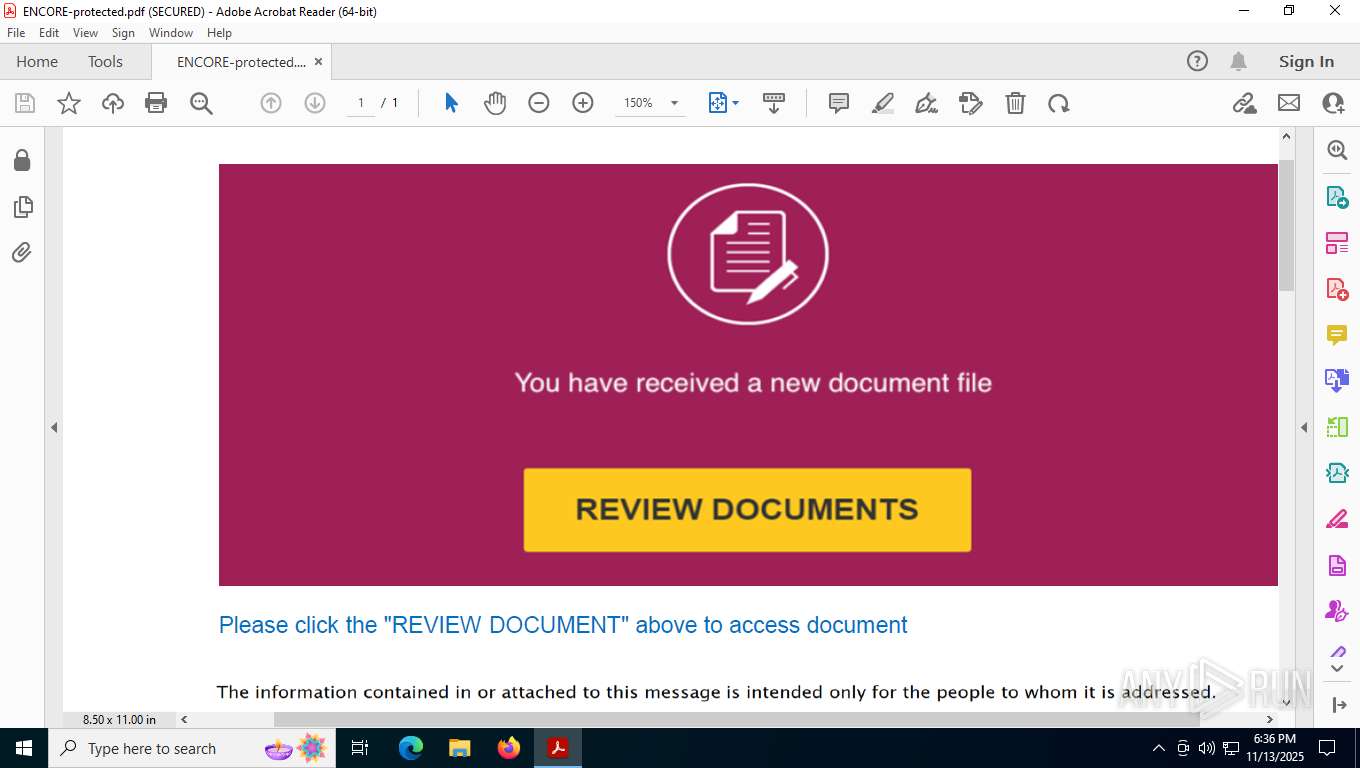This screenshot has width=1360, height=768.
Task: Open the share with others icon
Action: 1333,103
